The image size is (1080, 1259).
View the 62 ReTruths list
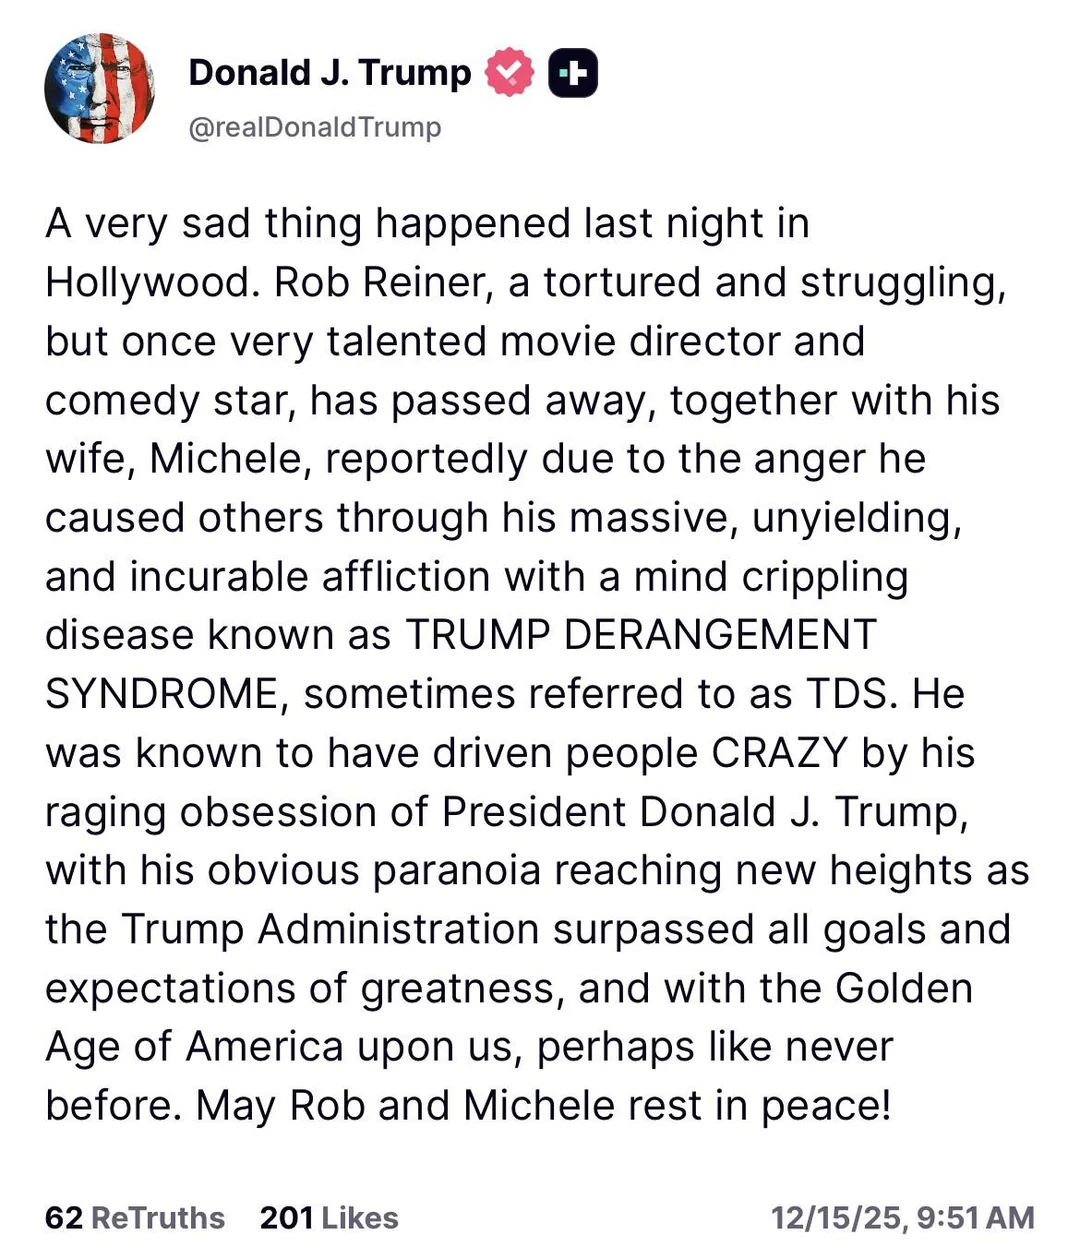(135, 1217)
